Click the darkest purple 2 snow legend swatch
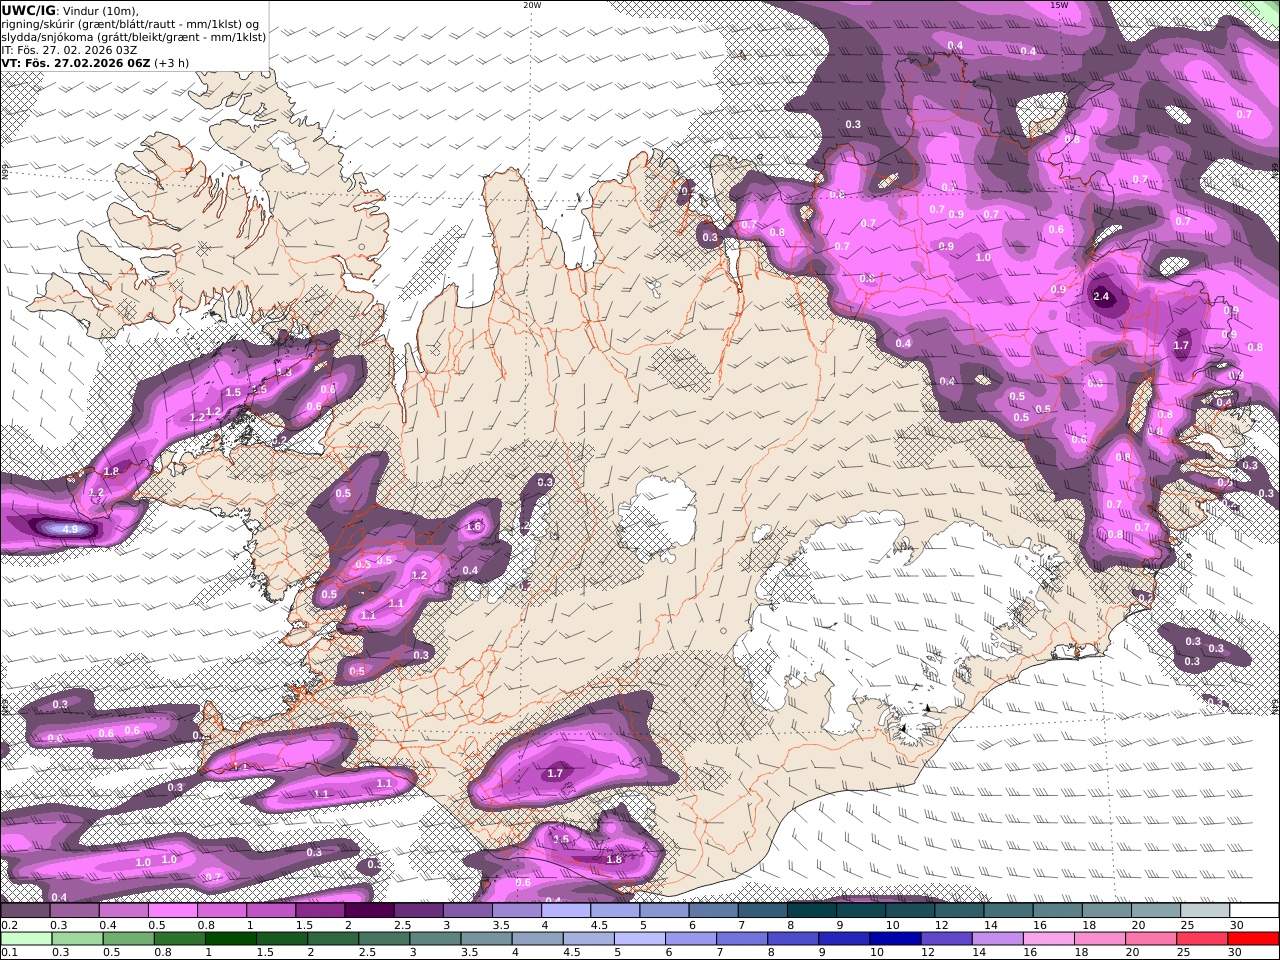1280x960 pixels. pyautogui.click(x=369, y=911)
